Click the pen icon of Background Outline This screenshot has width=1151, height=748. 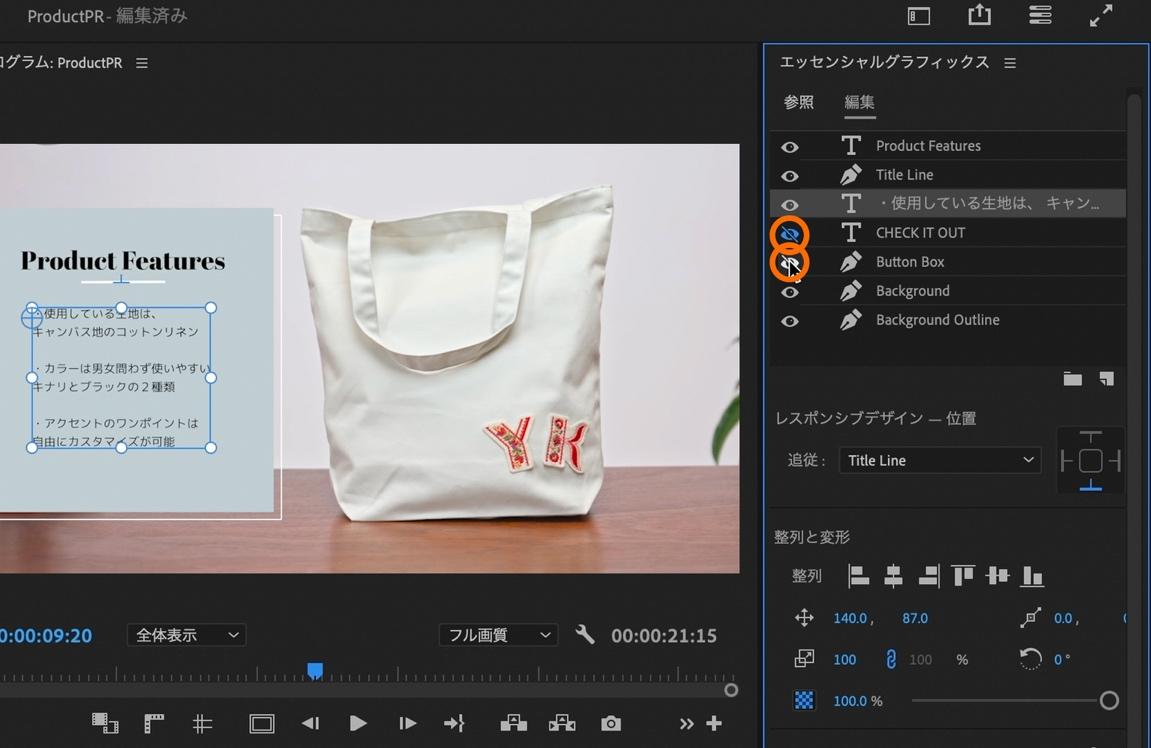[x=851, y=320]
